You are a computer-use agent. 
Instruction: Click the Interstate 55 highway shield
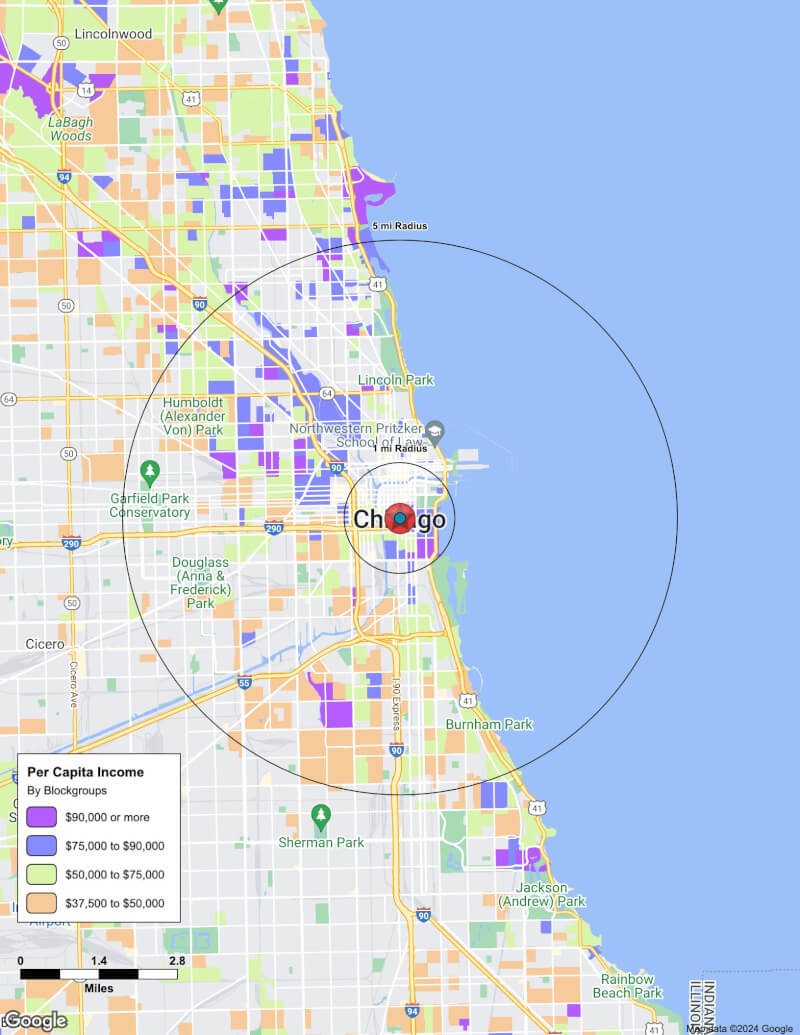click(x=245, y=683)
